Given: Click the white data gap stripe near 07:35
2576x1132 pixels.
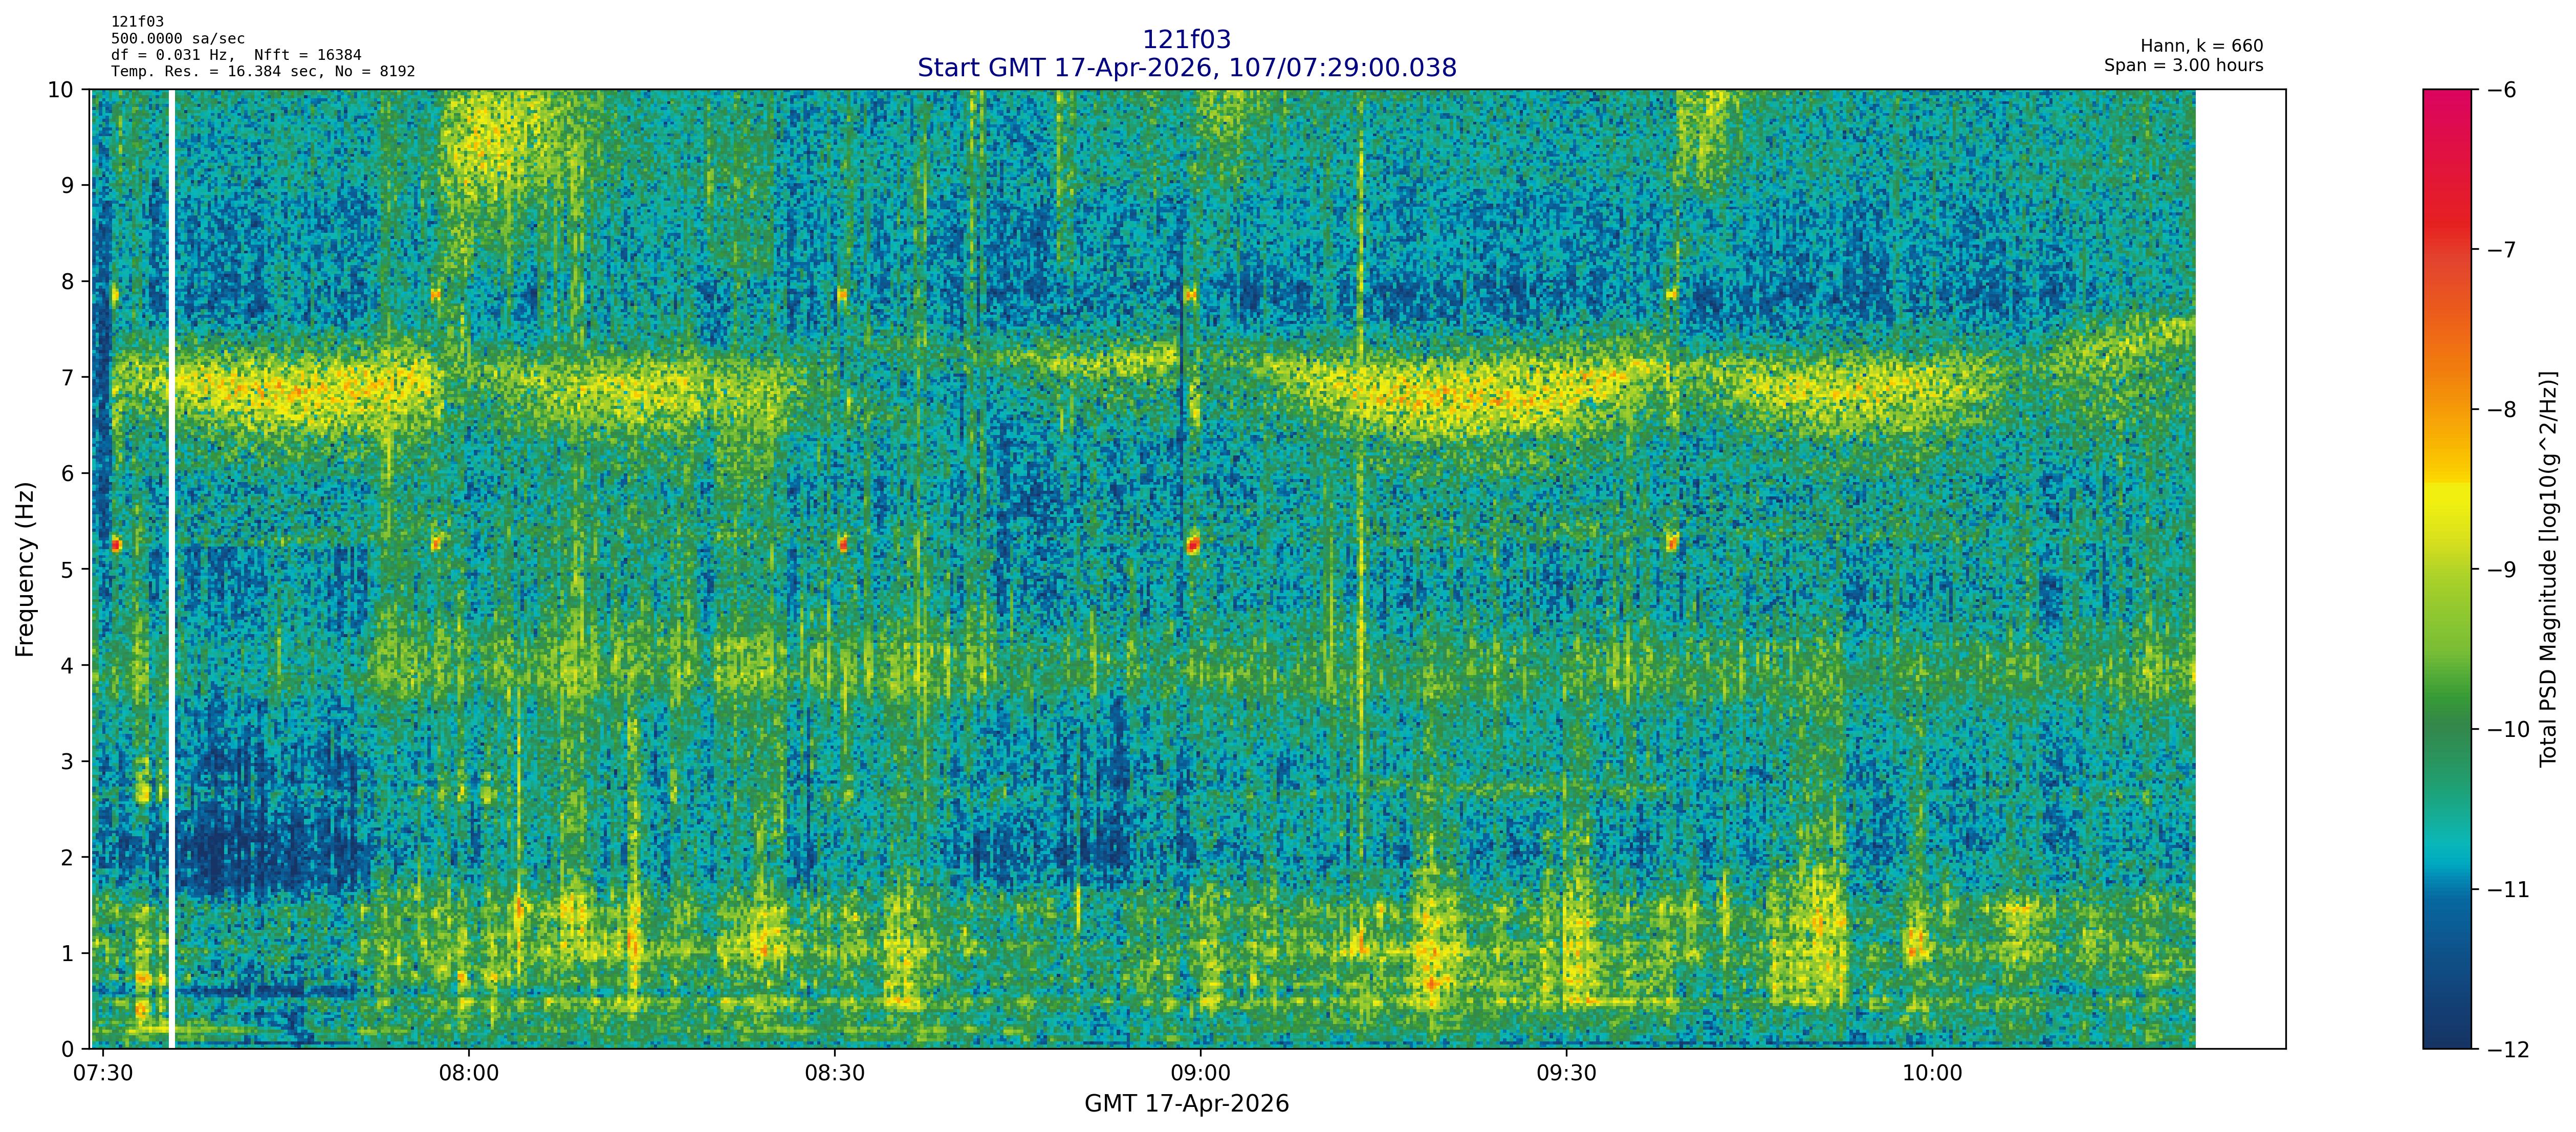Looking at the screenshot, I should (172, 569).
